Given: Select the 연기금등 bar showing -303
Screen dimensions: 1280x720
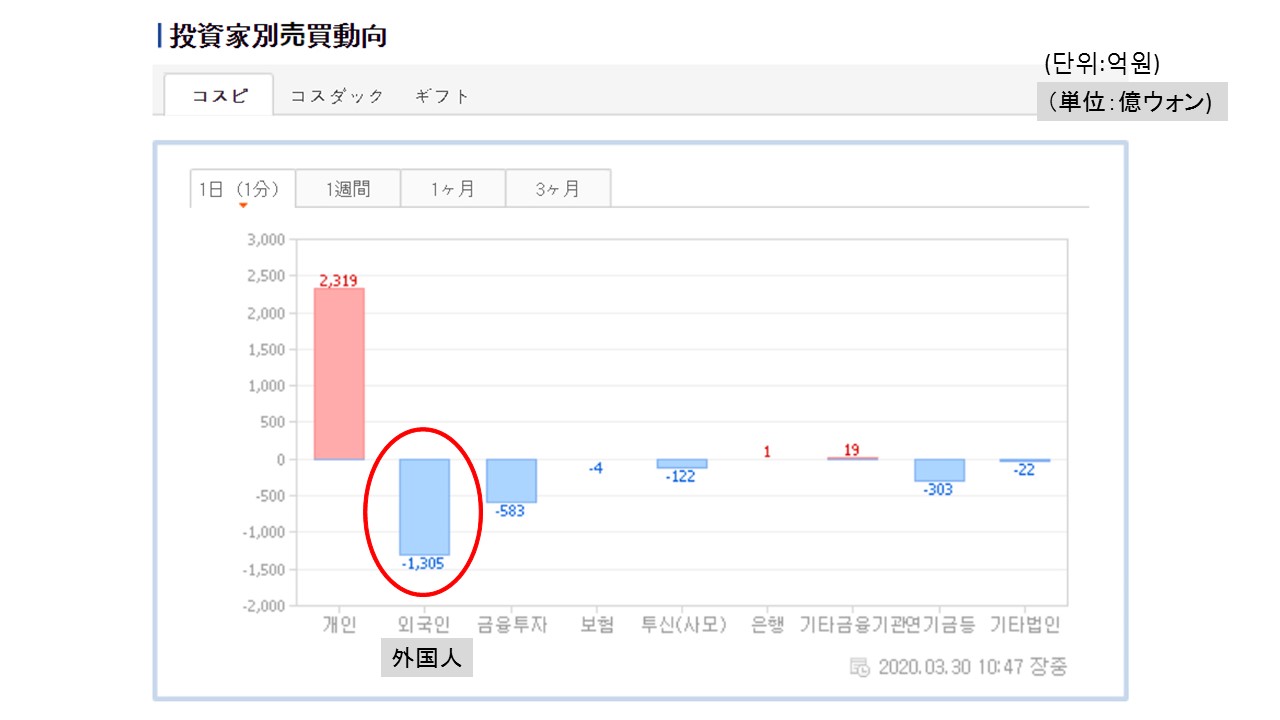Looking at the screenshot, I should click(939, 470).
